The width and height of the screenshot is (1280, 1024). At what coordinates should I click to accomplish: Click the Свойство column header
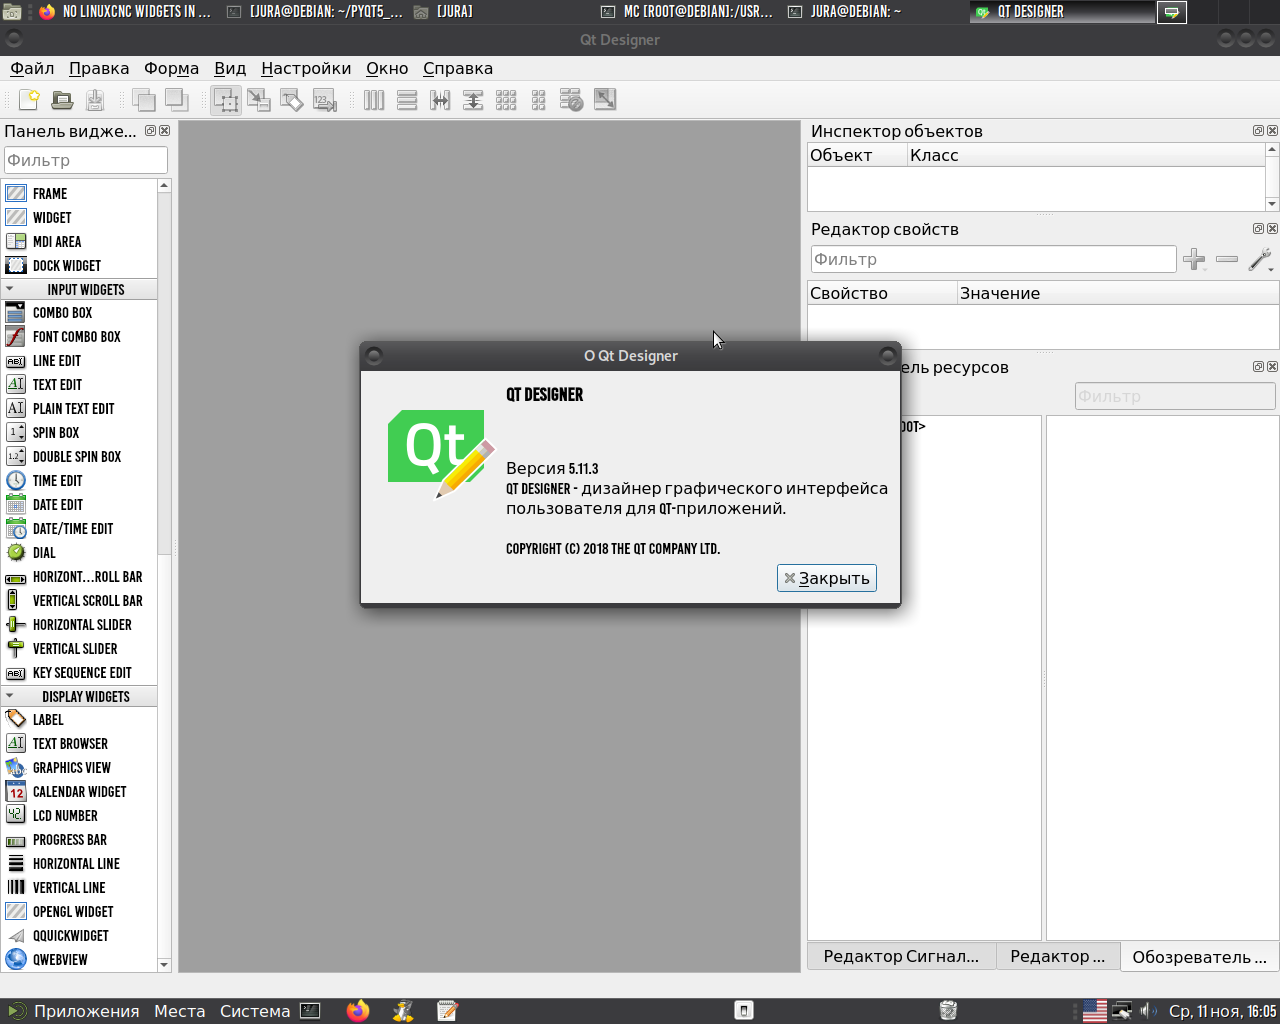pos(882,293)
